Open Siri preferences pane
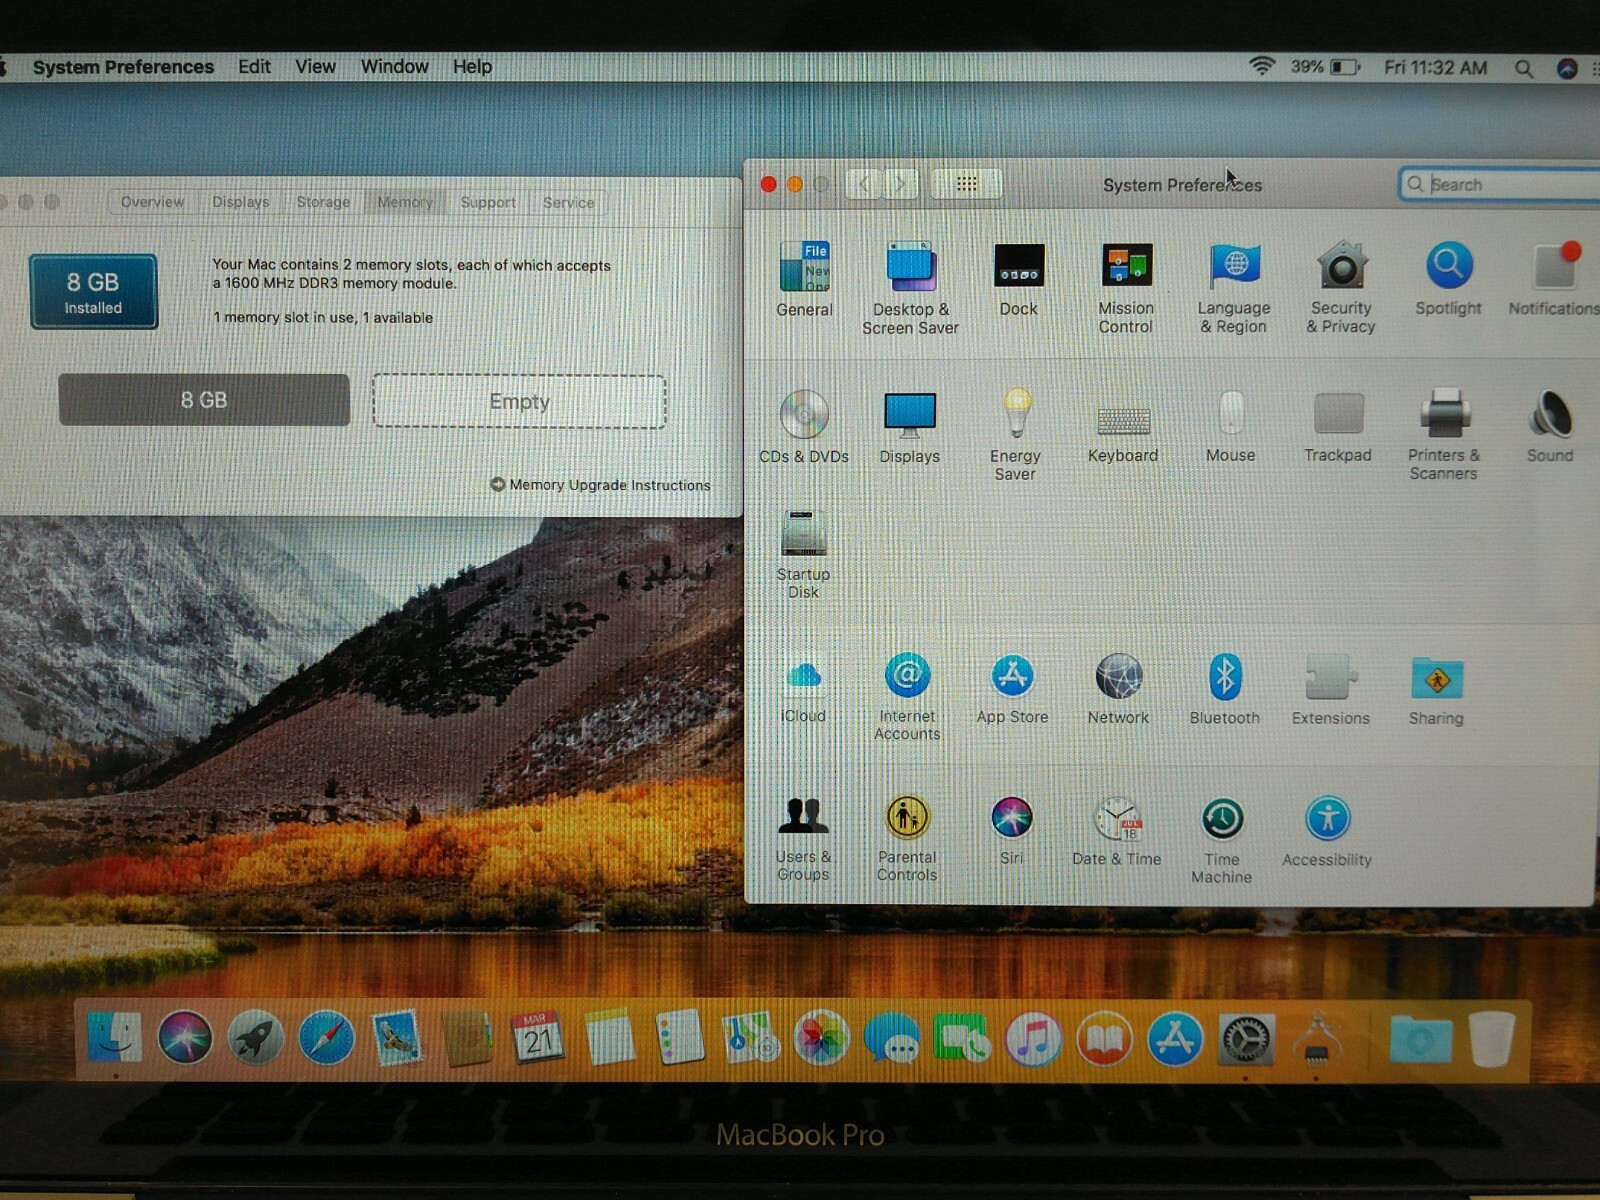 (1012, 830)
